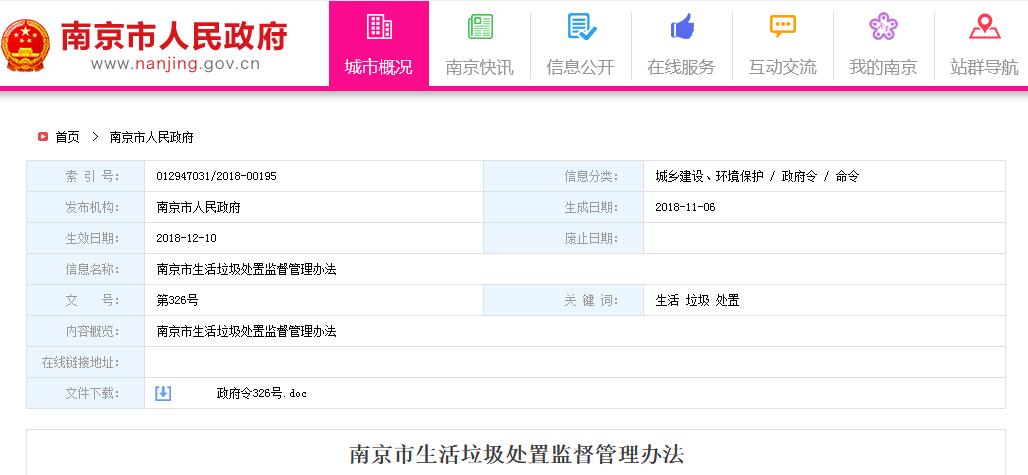Click the 在线服务 thumbs-up icon

682,27
